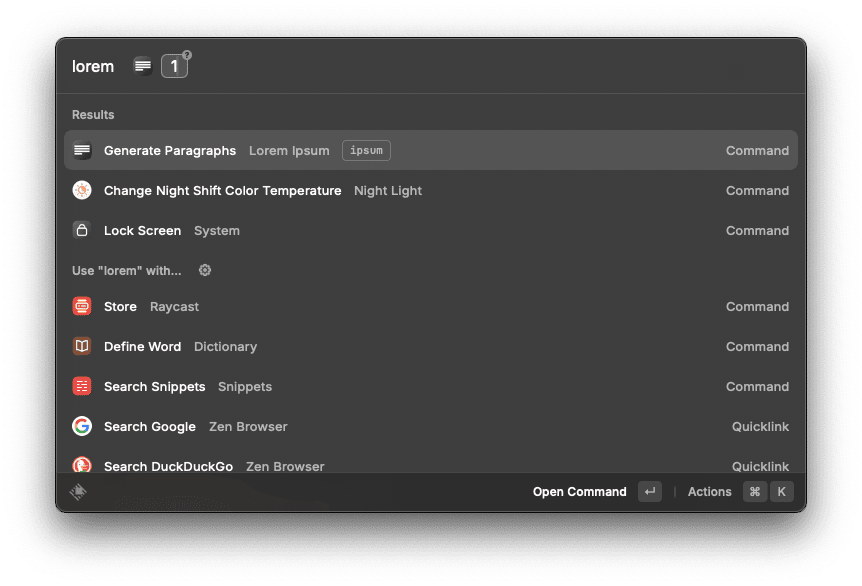Click the Define Word dictionary icon
This screenshot has height=586, width=862.
[82, 346]
